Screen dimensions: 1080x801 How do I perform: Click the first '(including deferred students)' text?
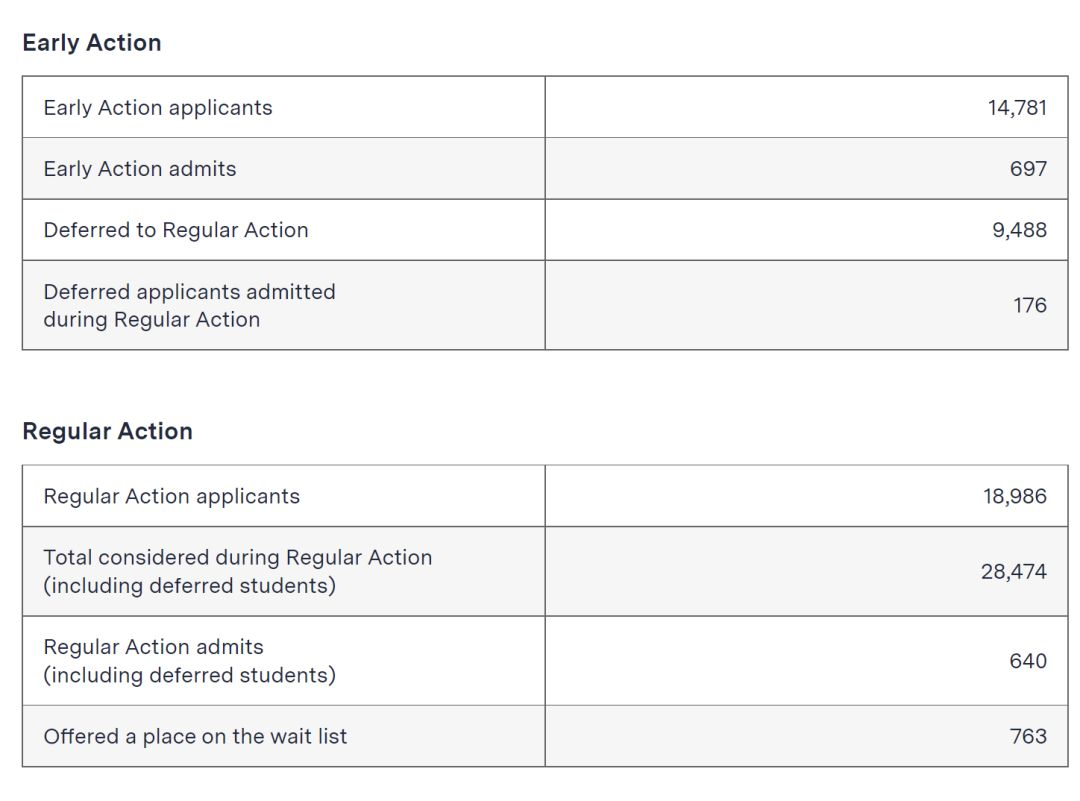click(189, 586)
